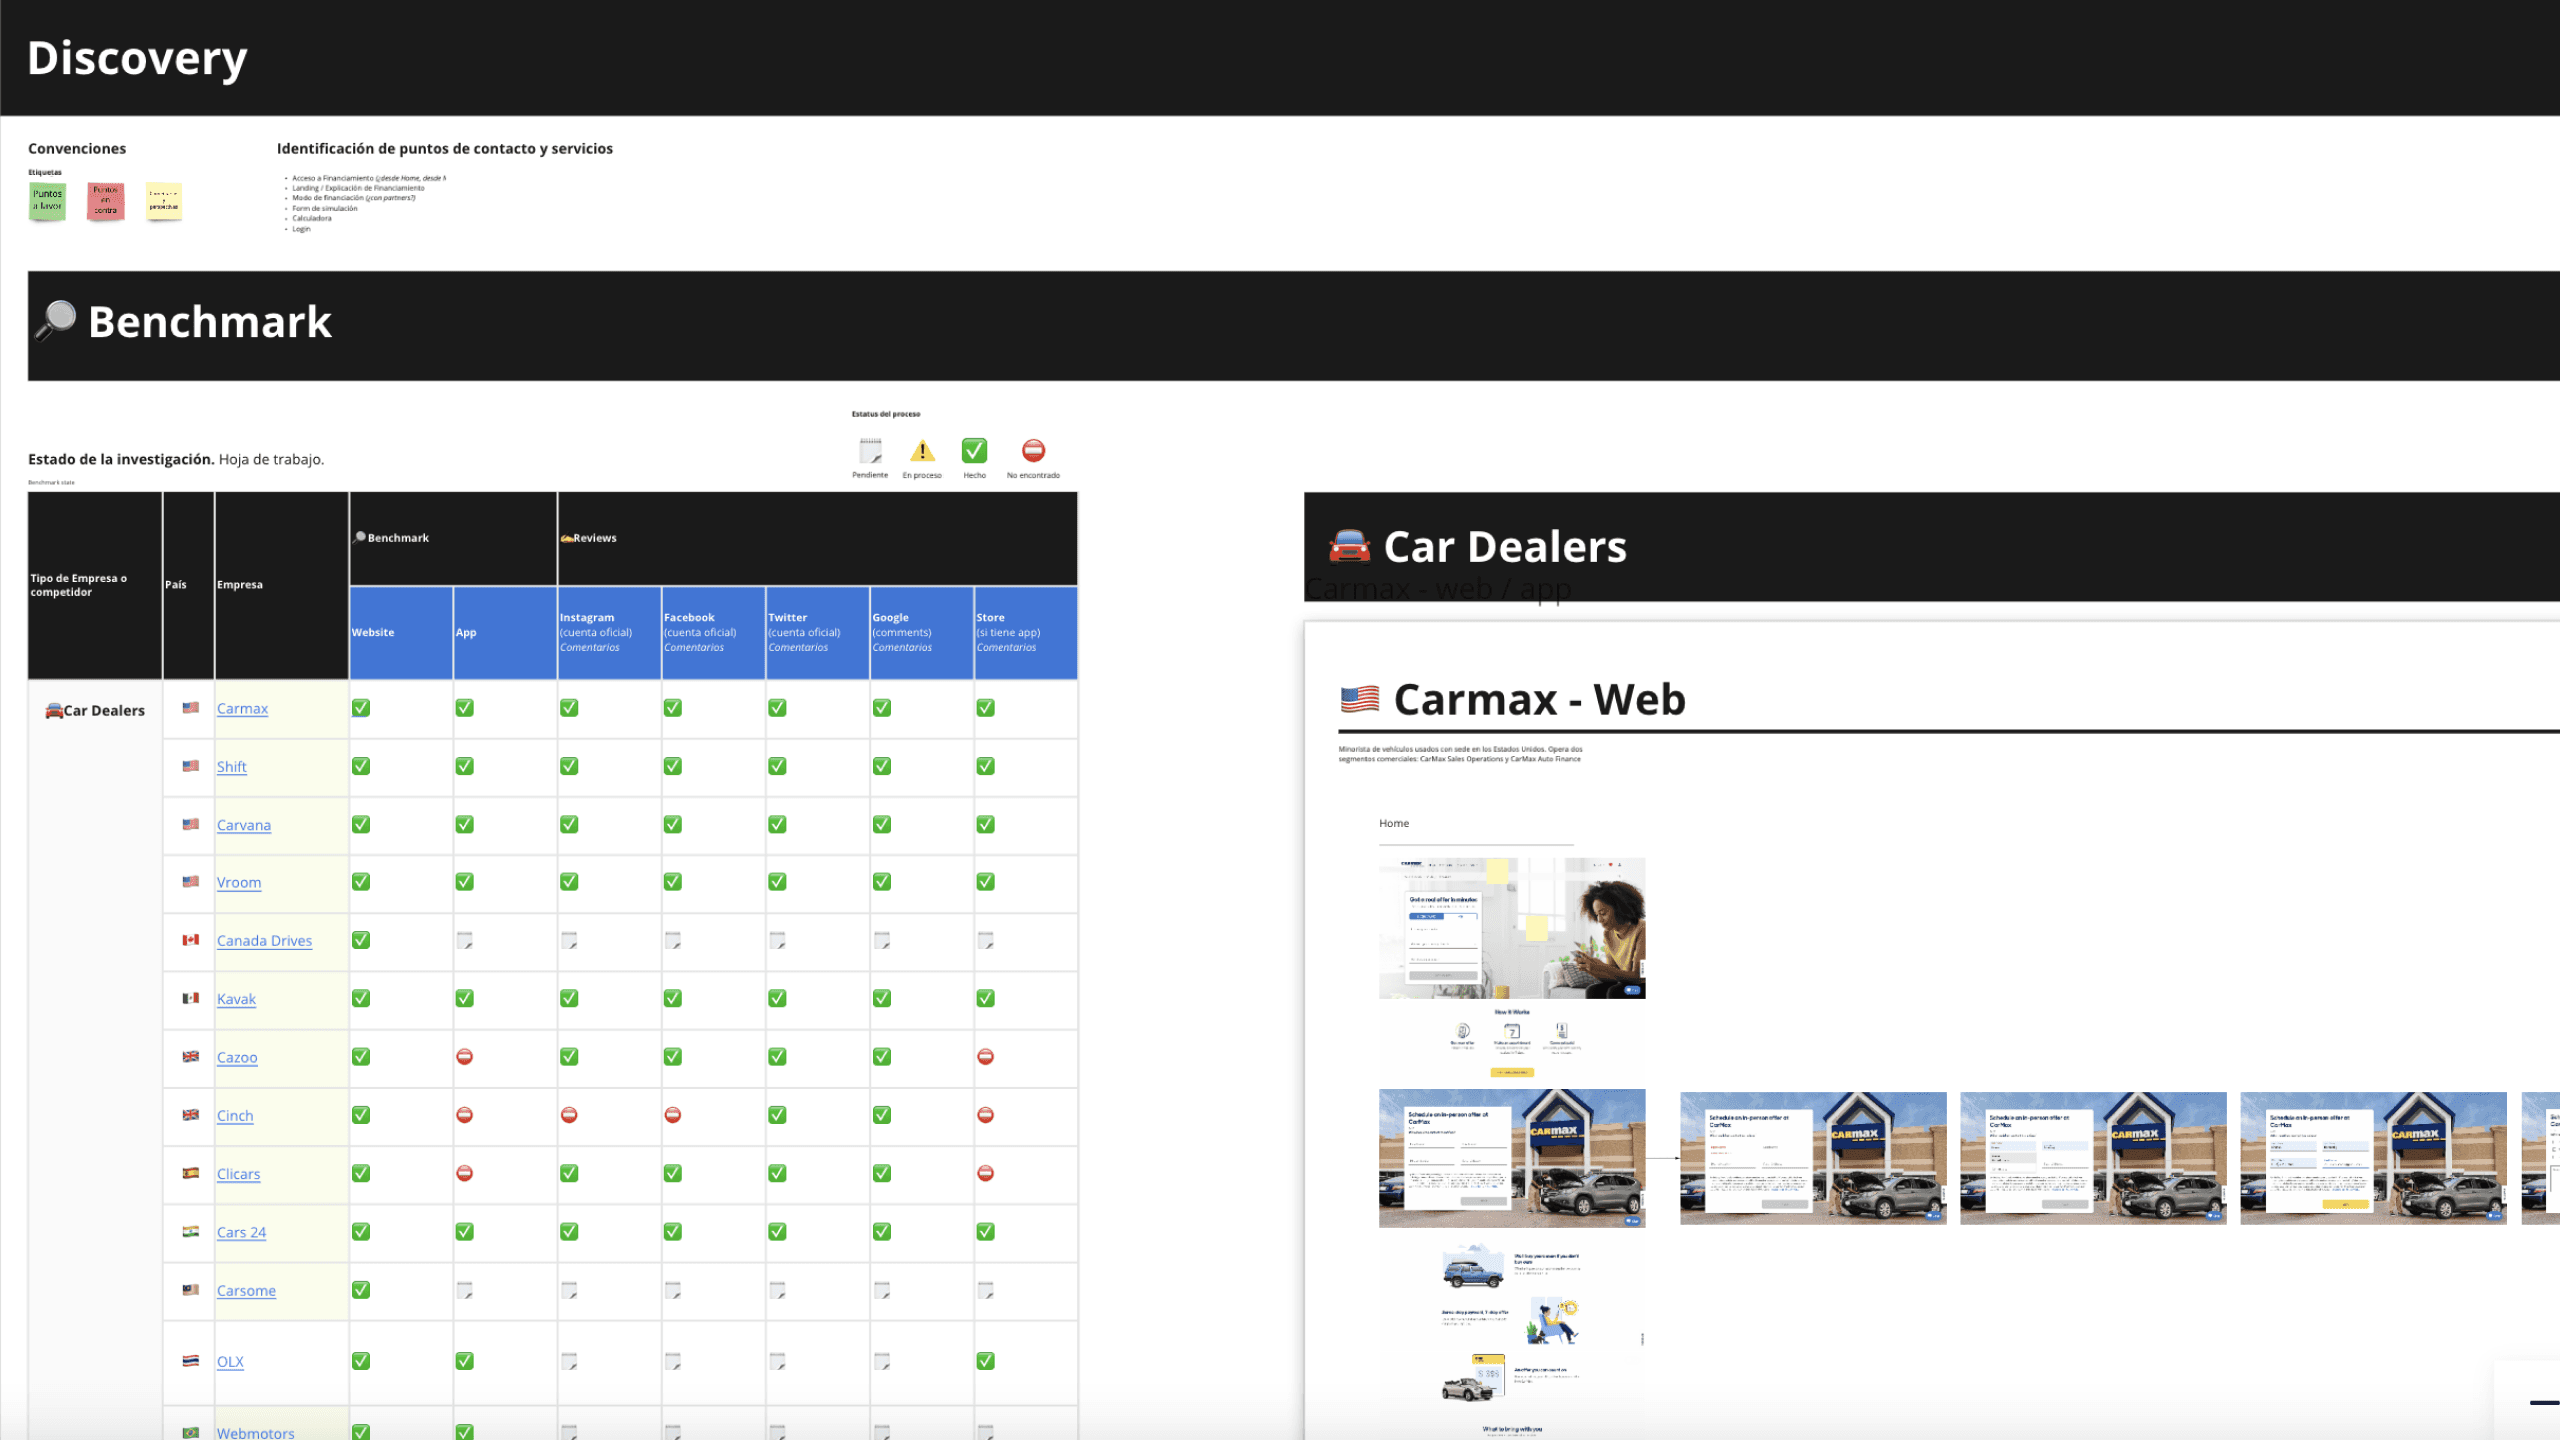This screenshot has height=1440, width=2560.
Task: Select the Twitter column header cell
Action: [x=817, y=632]
